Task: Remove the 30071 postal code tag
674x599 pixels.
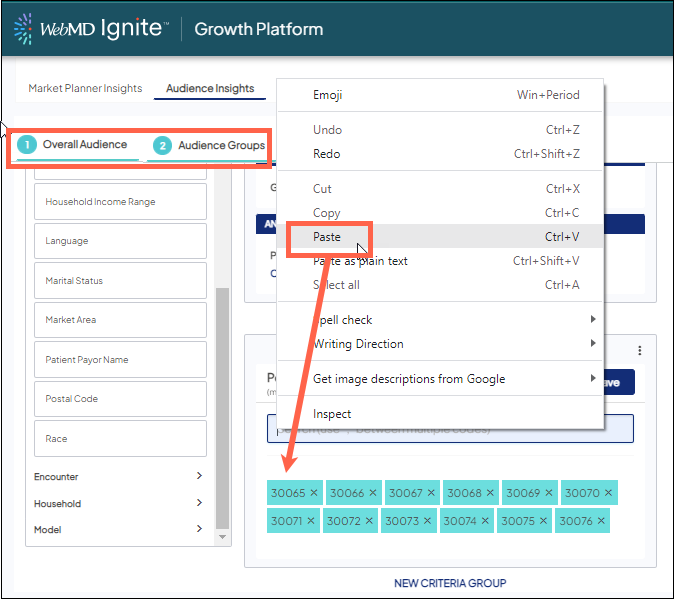Action: coord(311,521)
